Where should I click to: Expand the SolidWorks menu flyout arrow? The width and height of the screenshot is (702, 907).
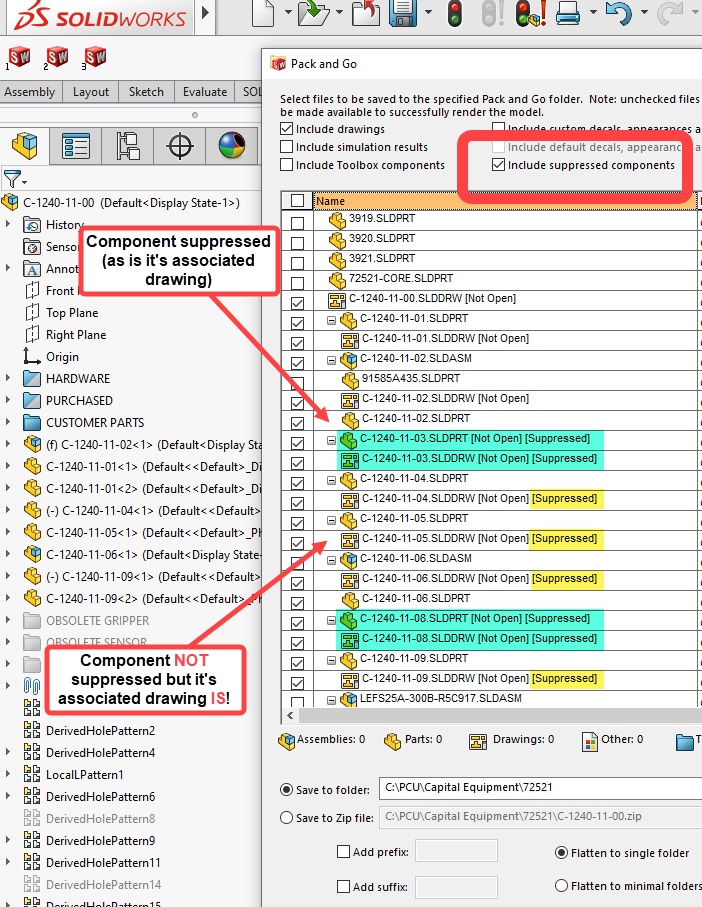pos(205,12)
